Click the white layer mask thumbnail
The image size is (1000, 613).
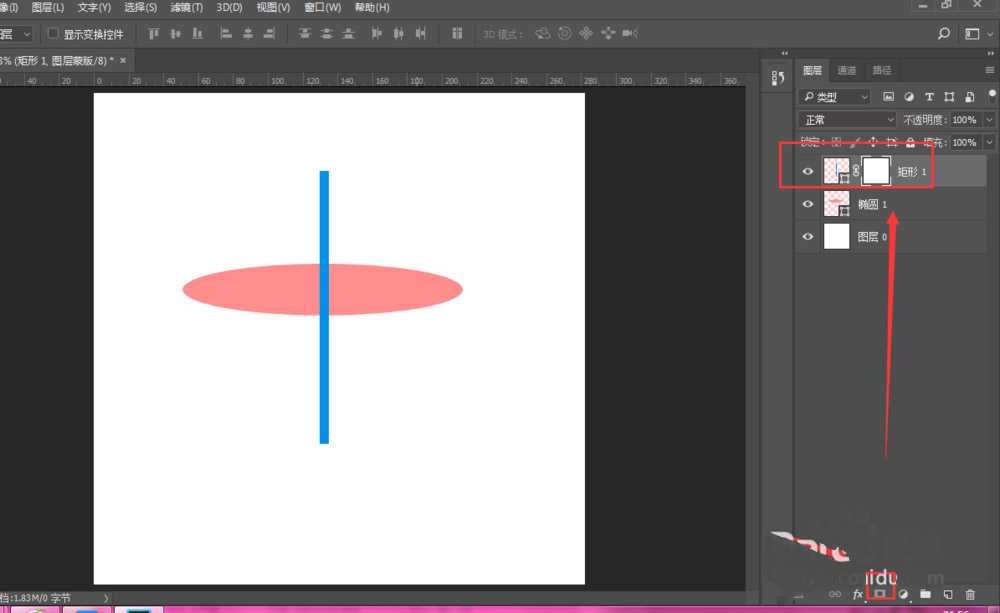click(x=876, y=171)
